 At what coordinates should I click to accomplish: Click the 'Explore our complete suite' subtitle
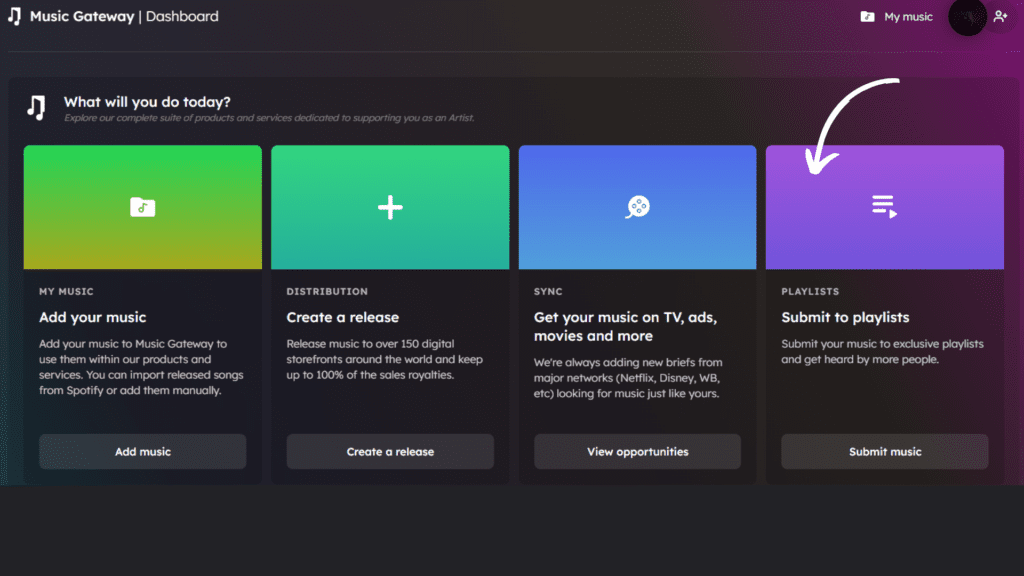269,118
